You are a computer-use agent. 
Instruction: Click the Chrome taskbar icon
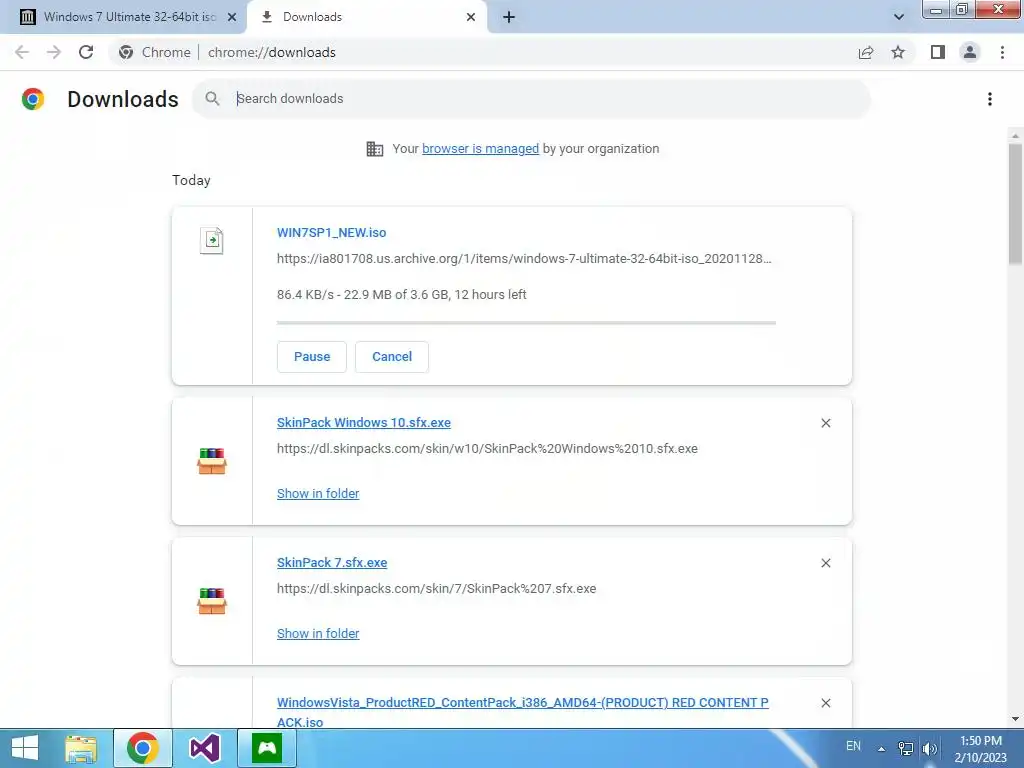tap(143, 748)
